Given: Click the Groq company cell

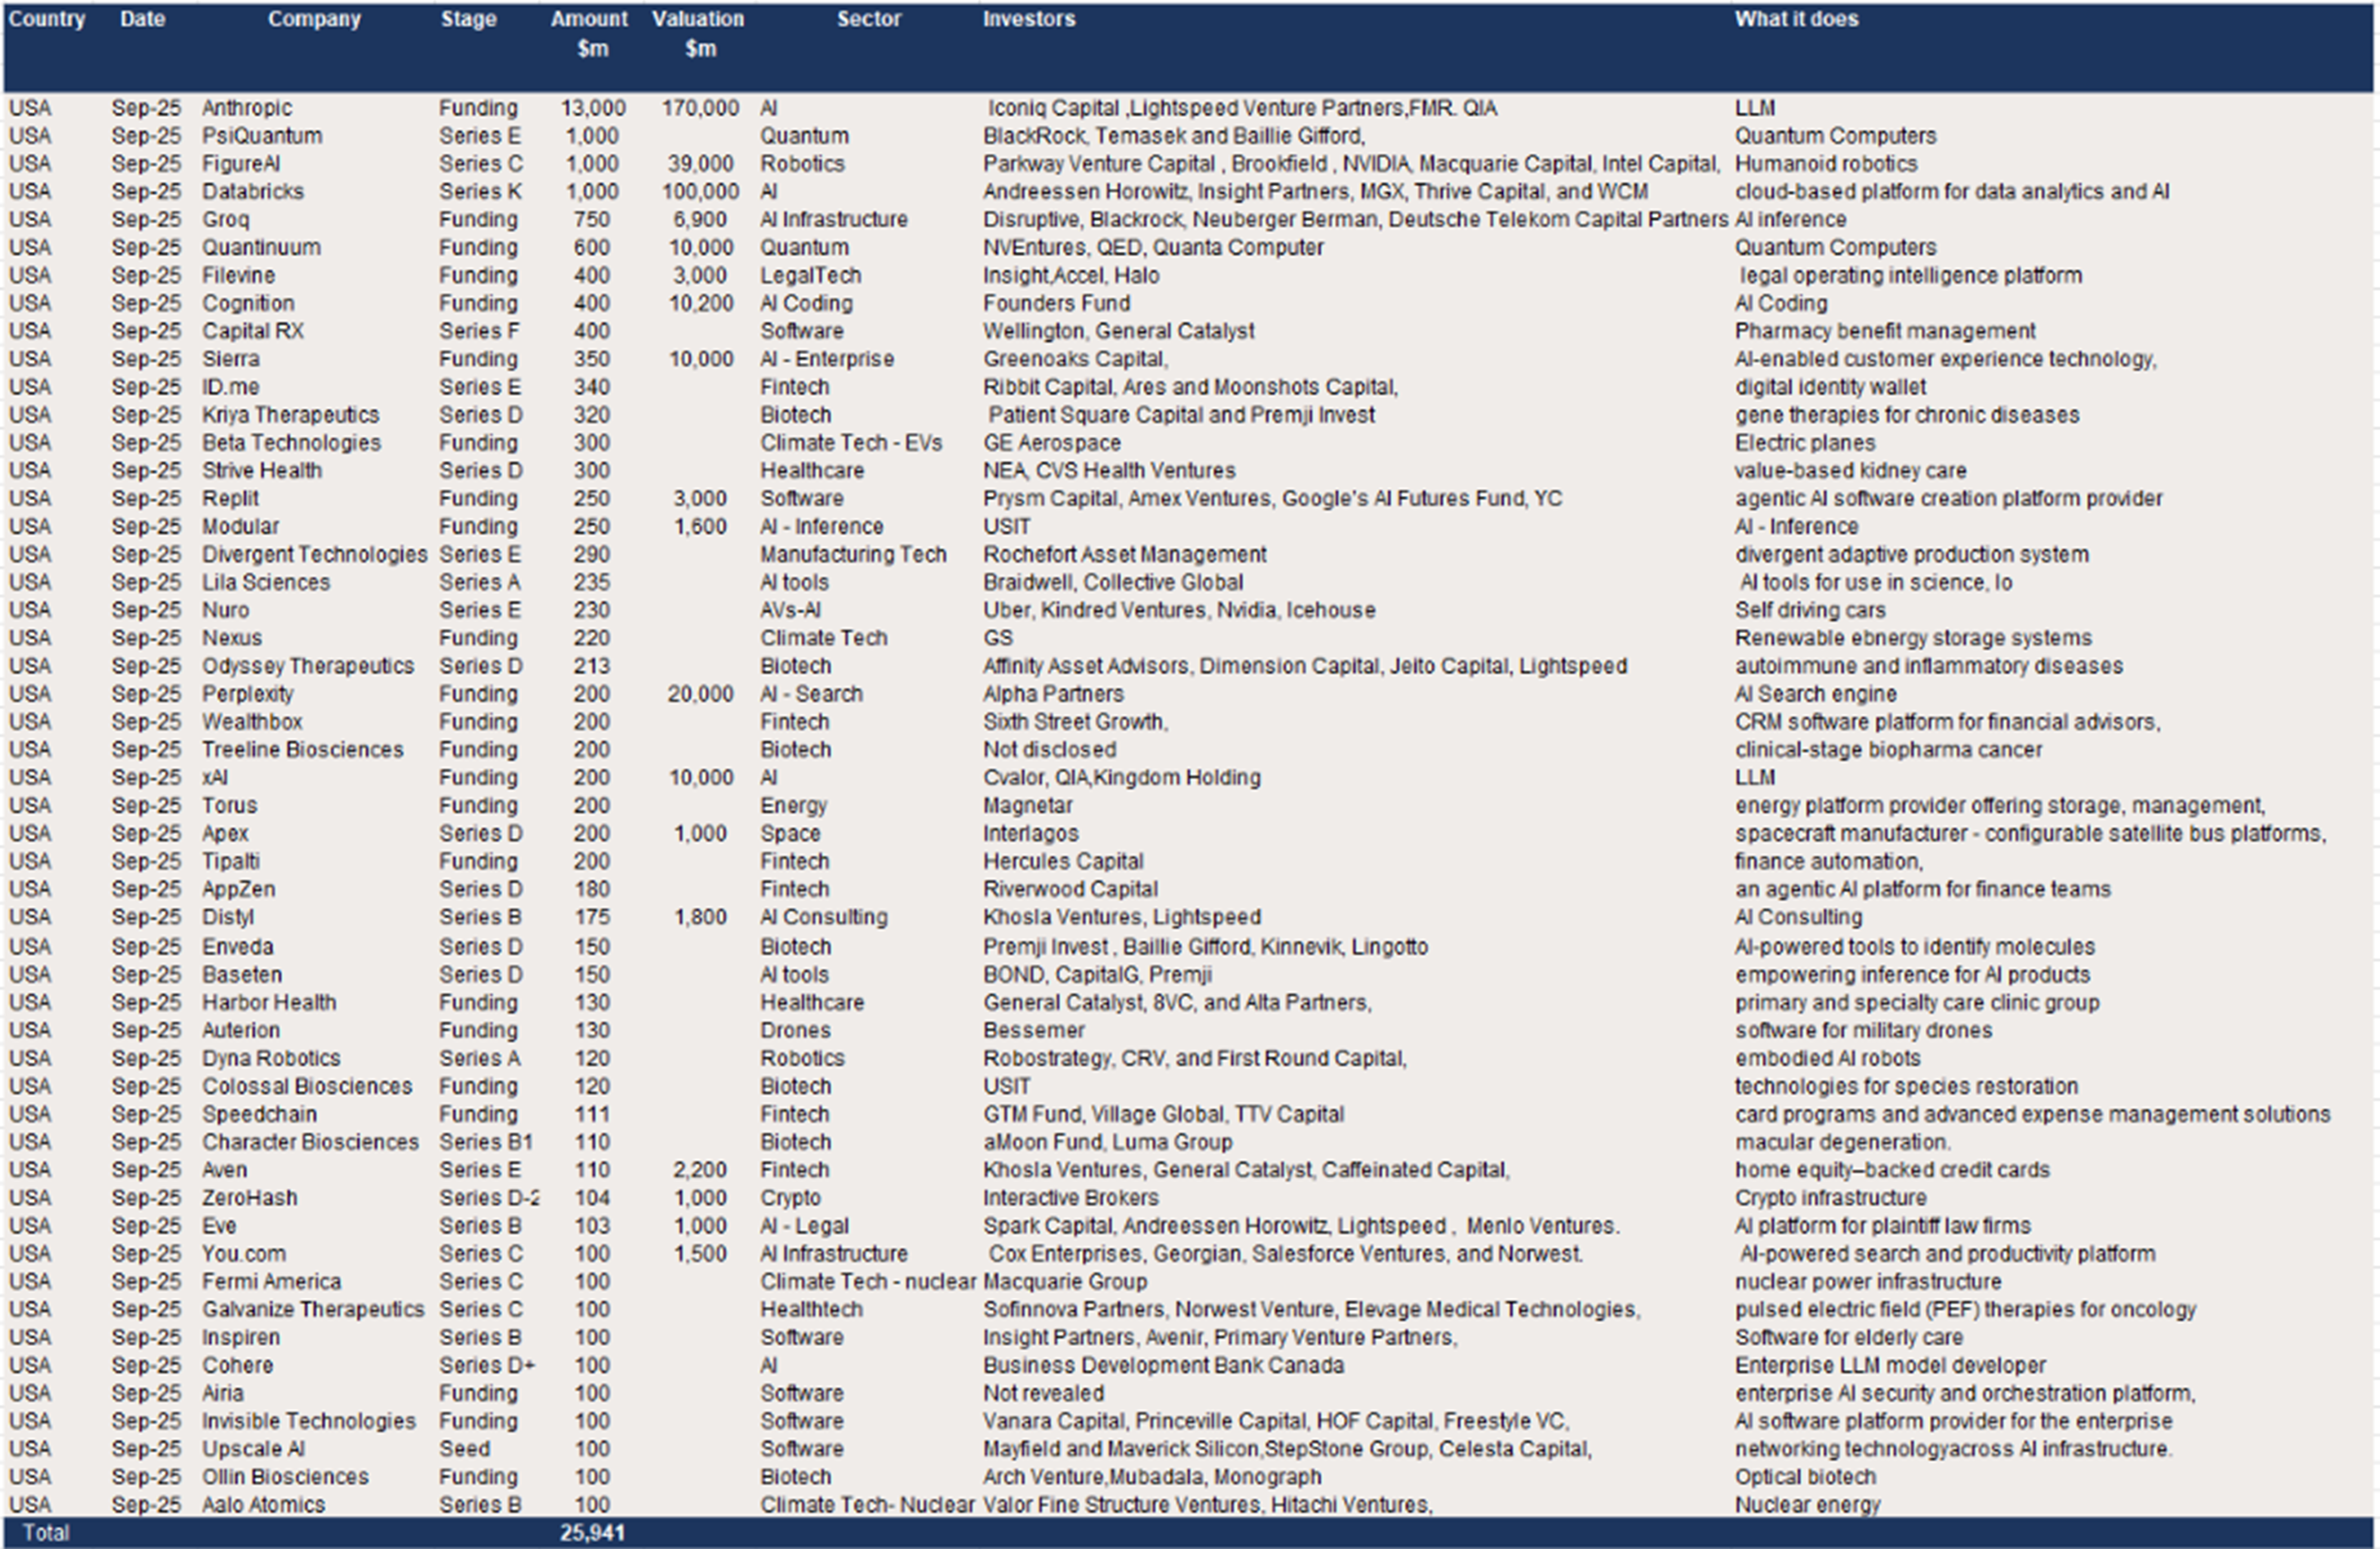Looking at the screenshot, I should point(226,220).
